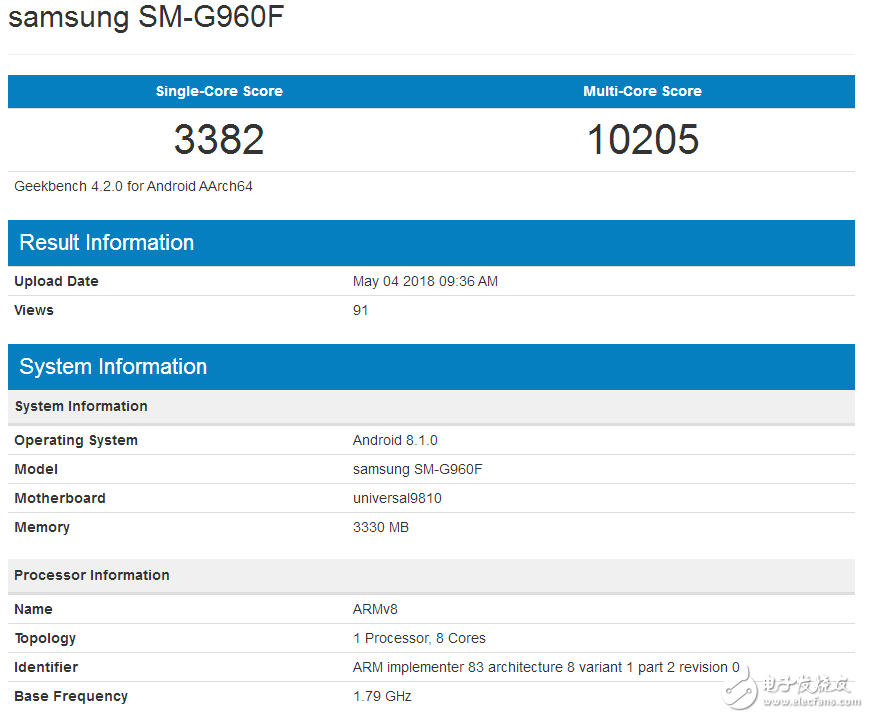
Task: Click the Identifier value ARM implementer 83
Action: (546, 667)
